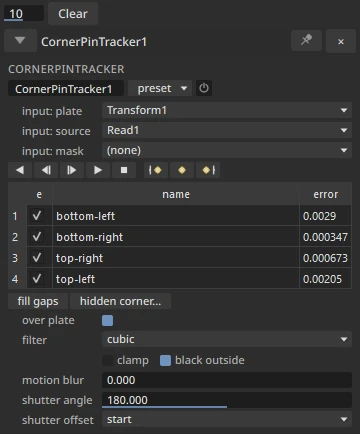Uncheck enable for bottom-right track
Image resolution: width=360 pixels, height=434 pixels.
(37, 237)
